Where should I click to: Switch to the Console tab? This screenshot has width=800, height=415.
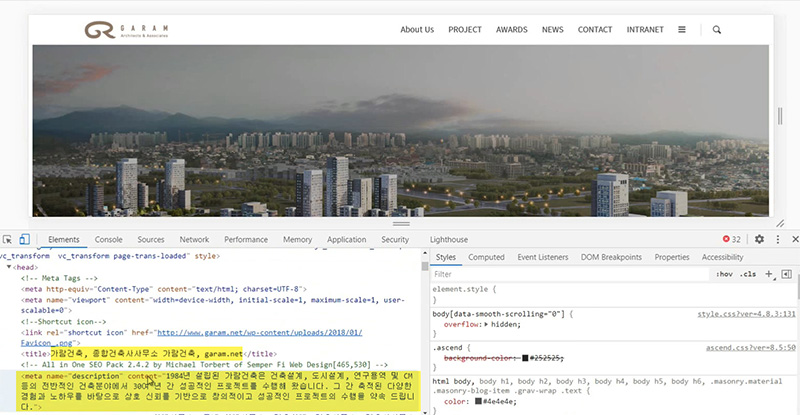(108, 240)
